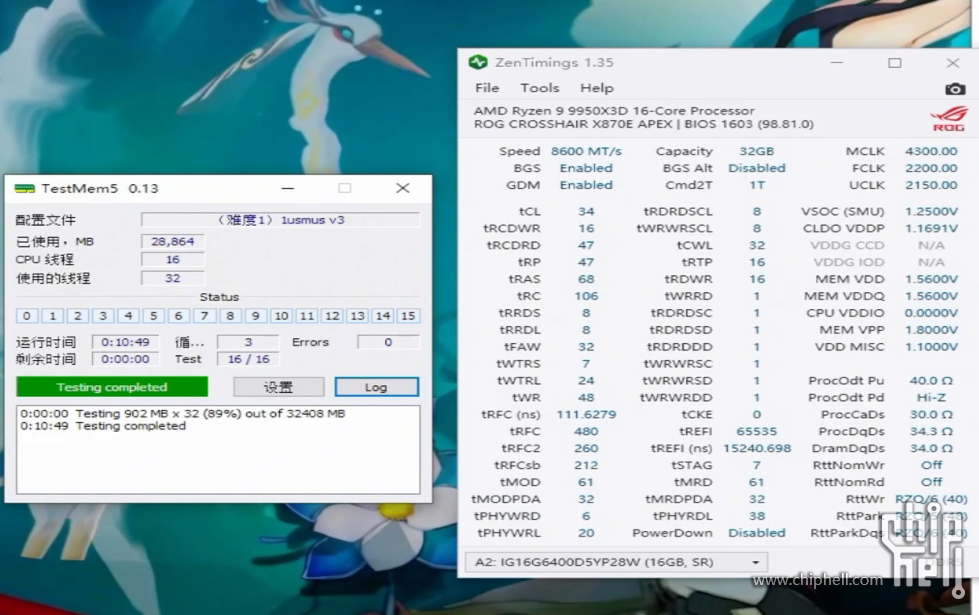Click the TestMem5 title bar icon
Image resolution: width=979 pixels, height=615 pixels.
(x=24, y=188)
